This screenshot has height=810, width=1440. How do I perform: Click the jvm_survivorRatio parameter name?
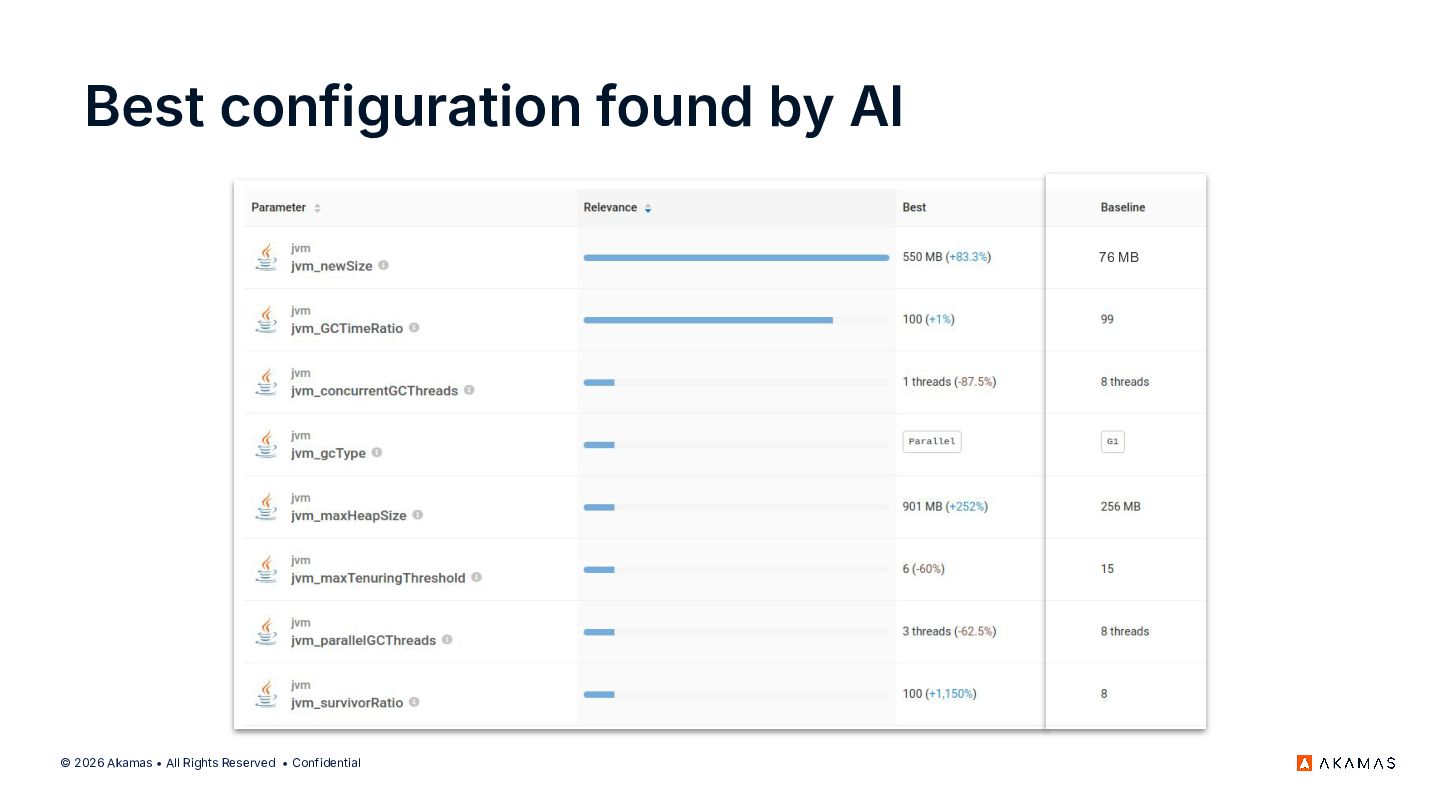click(347, 702)
